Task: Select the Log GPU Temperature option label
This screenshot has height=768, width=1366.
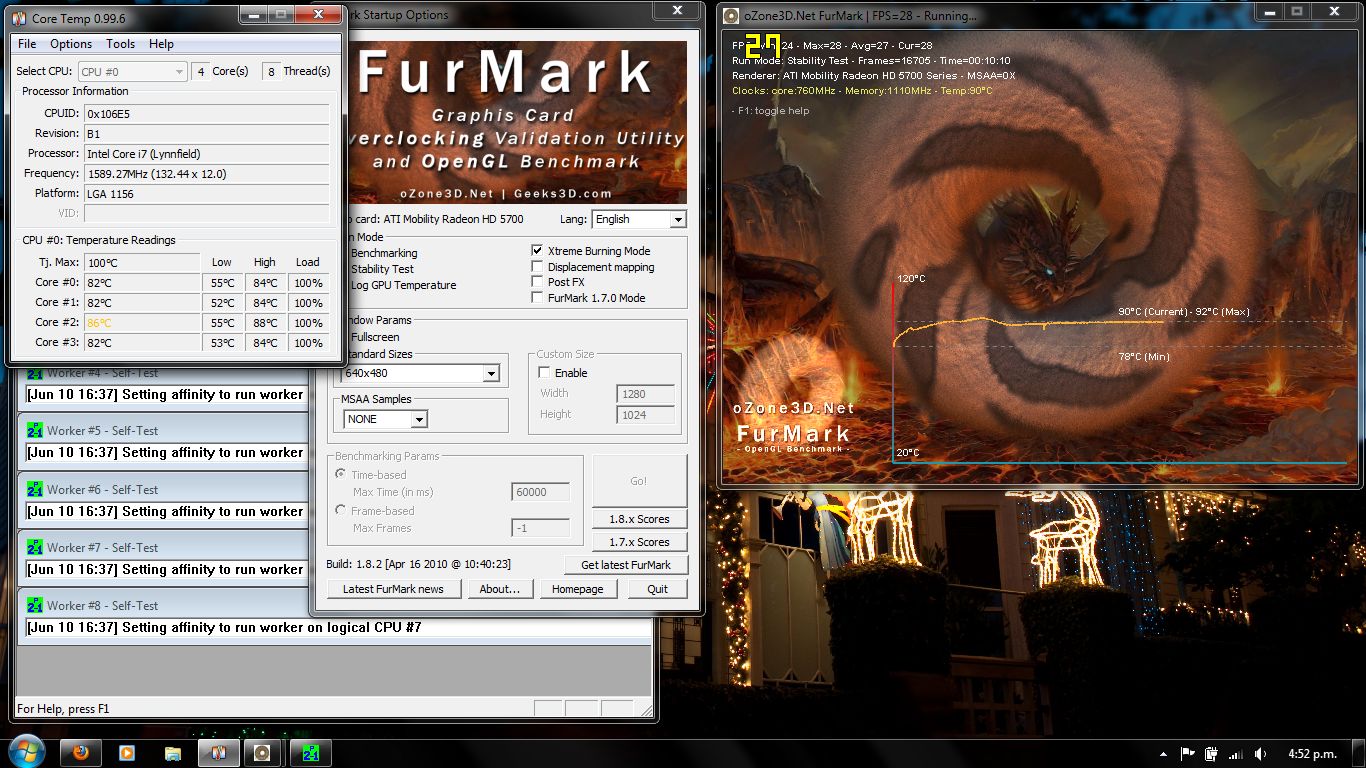Action: [x=403, y=285]
